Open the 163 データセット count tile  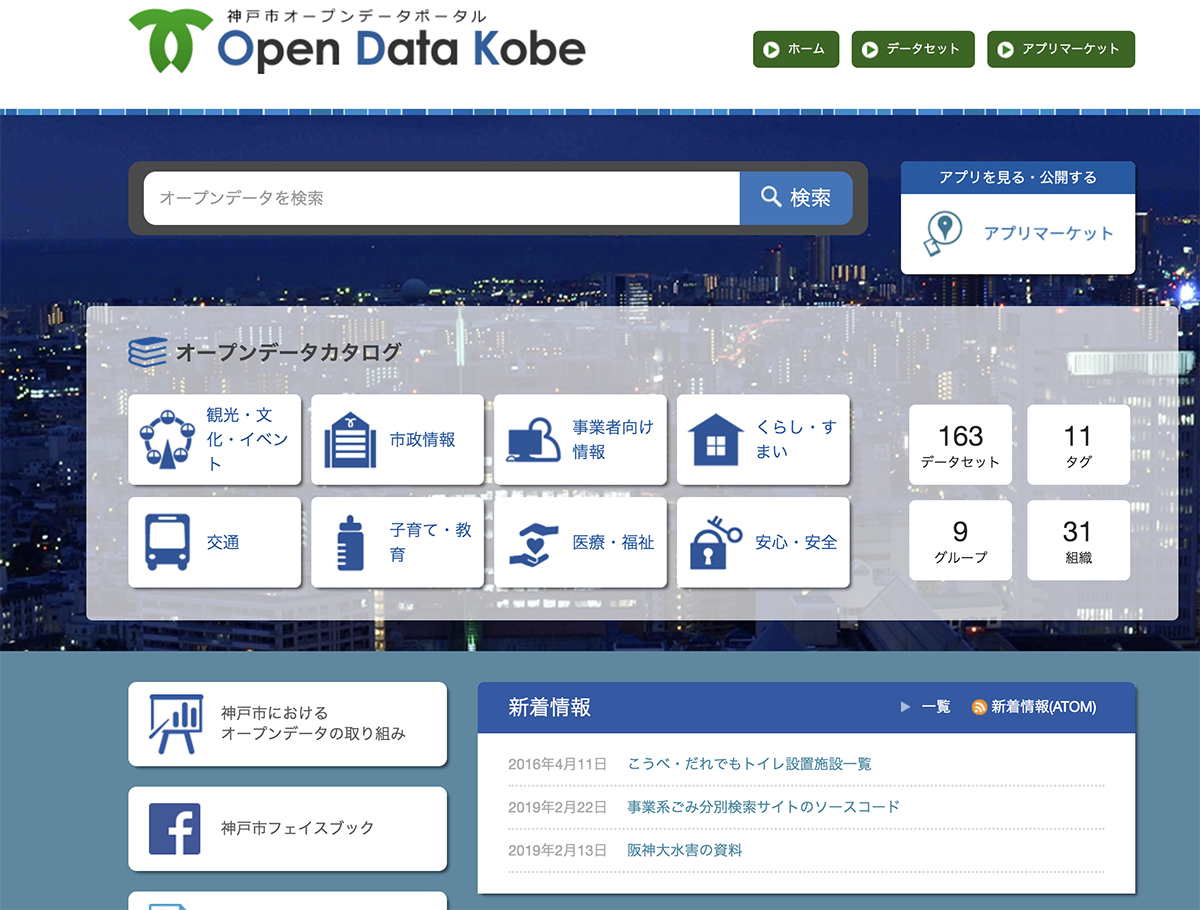click(x=960, y=445)
